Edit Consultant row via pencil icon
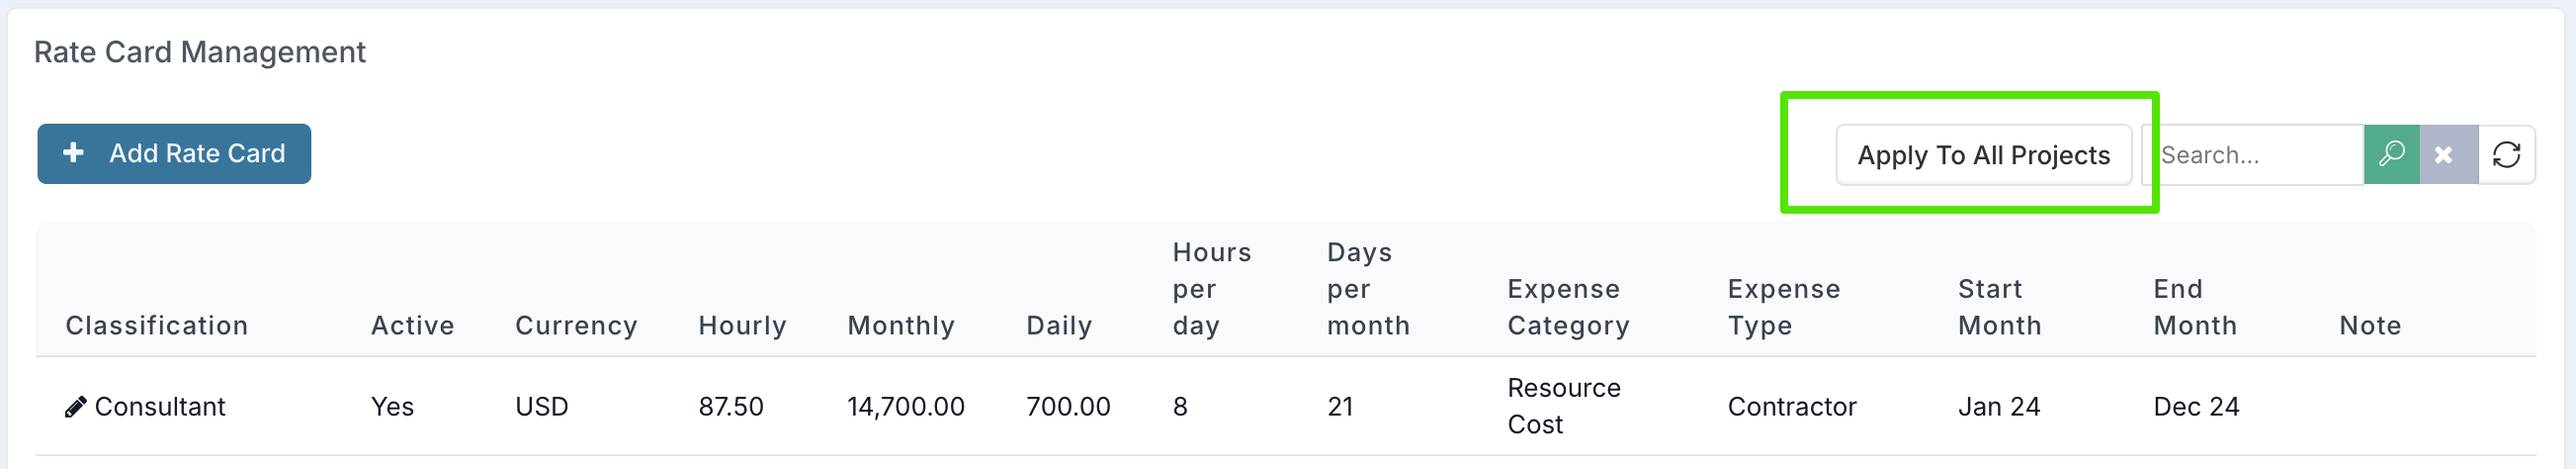 click(x=75, y=407)
